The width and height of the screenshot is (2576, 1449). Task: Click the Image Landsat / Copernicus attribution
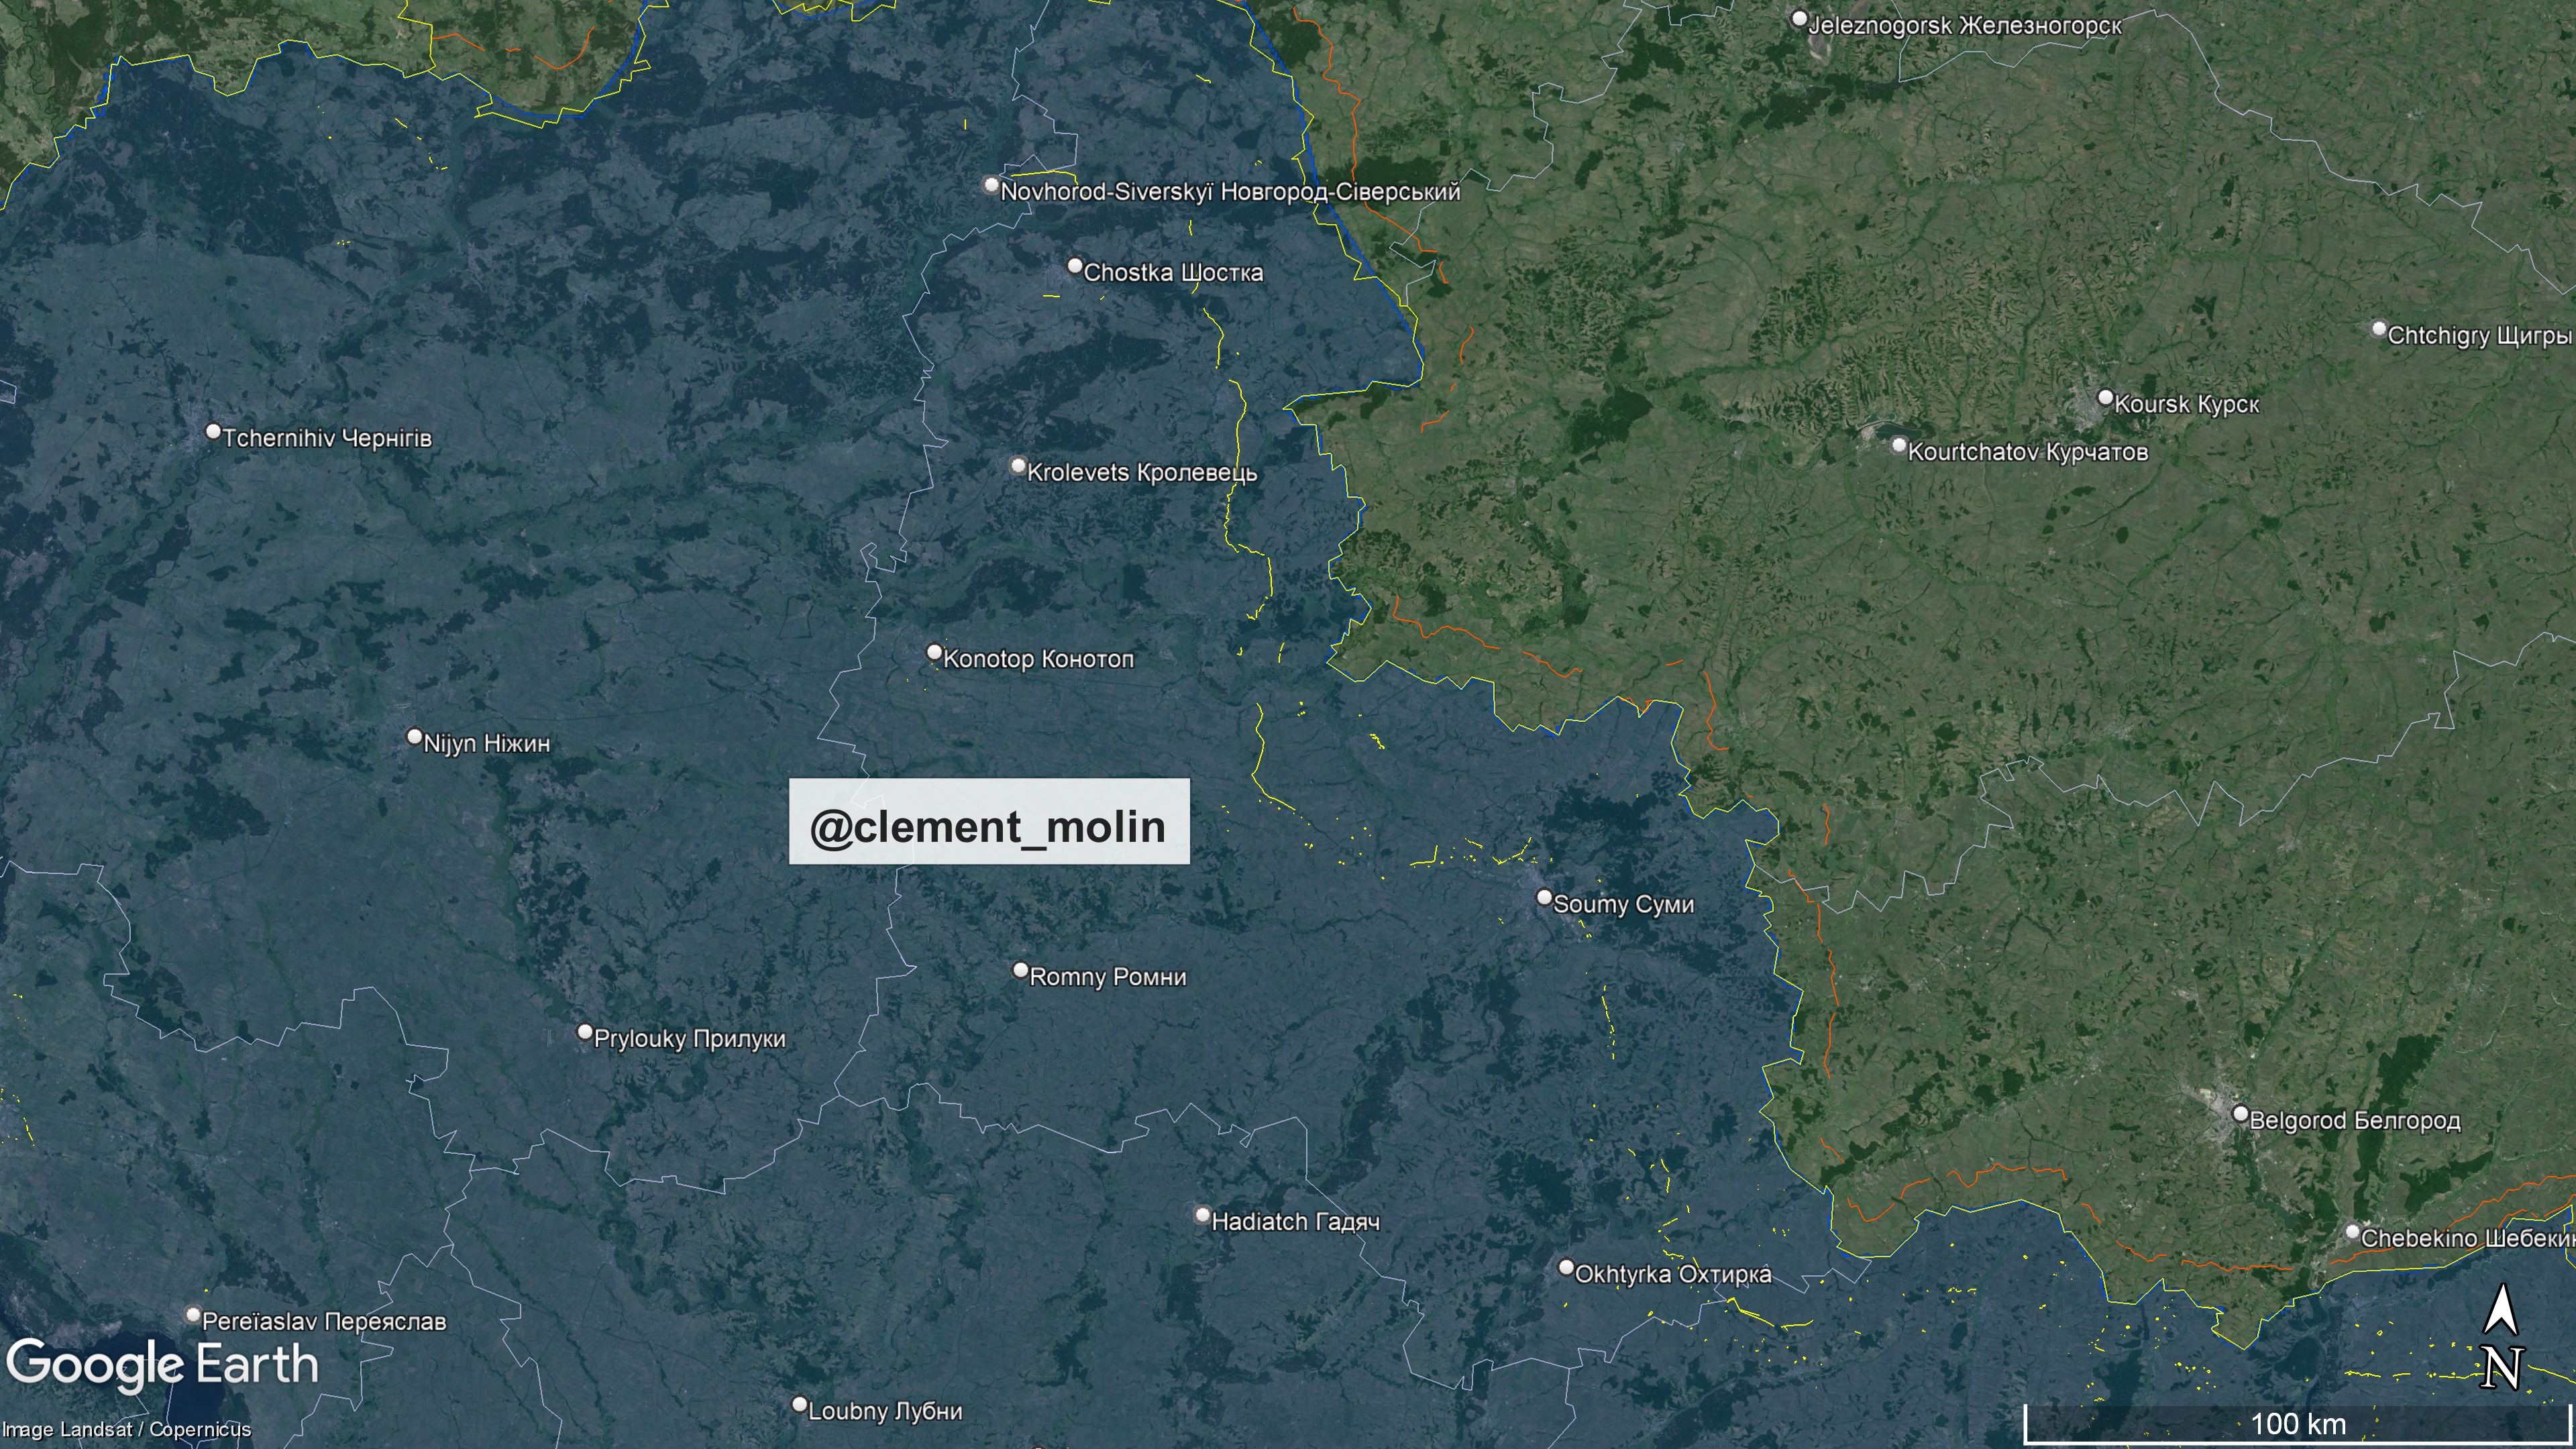point(127,1430)
